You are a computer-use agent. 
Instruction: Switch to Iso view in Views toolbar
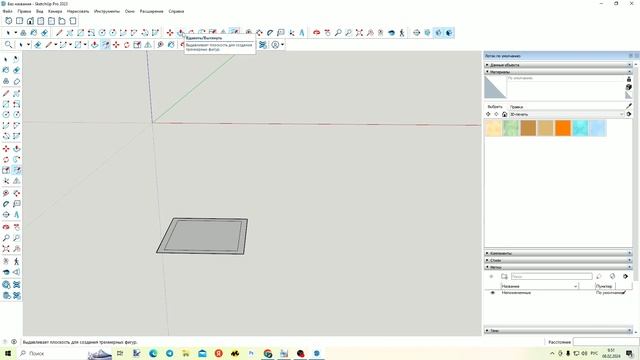pos(9,21)
